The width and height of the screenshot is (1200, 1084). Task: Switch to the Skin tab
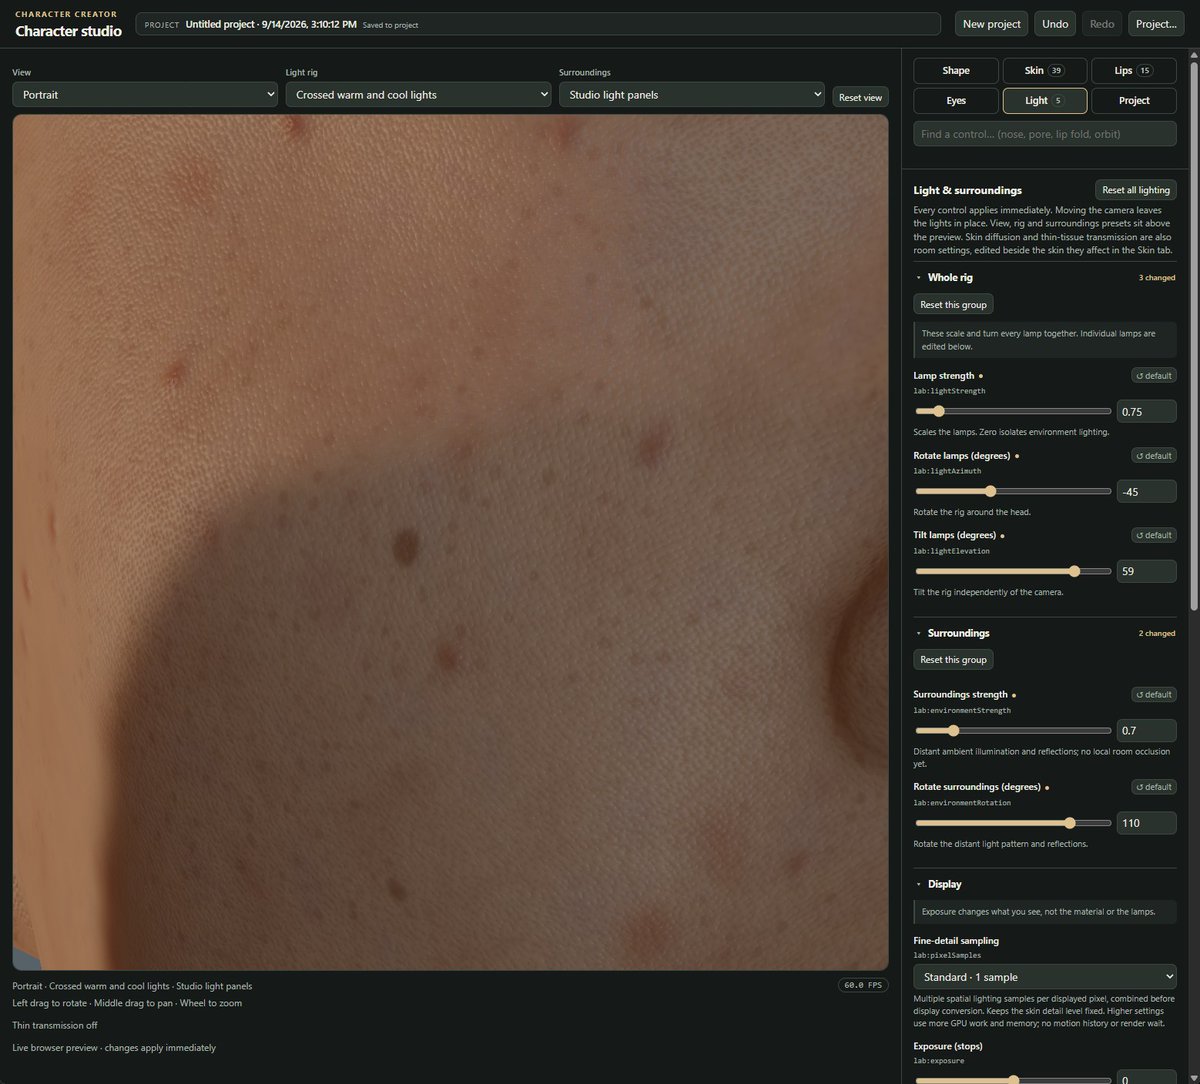1044,71
